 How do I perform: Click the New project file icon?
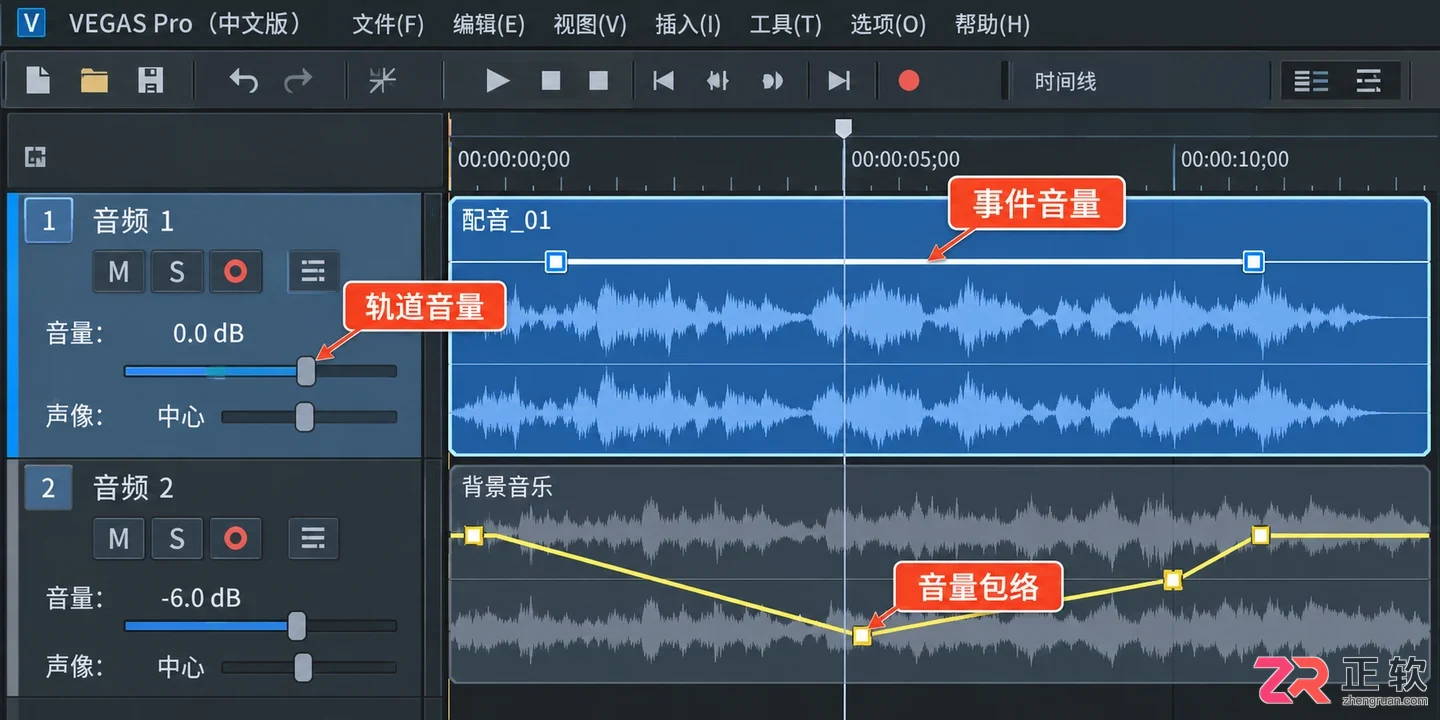pos(38,80)
